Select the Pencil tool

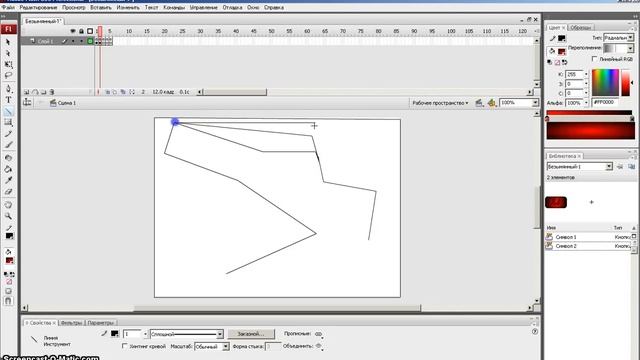point(8,133)
